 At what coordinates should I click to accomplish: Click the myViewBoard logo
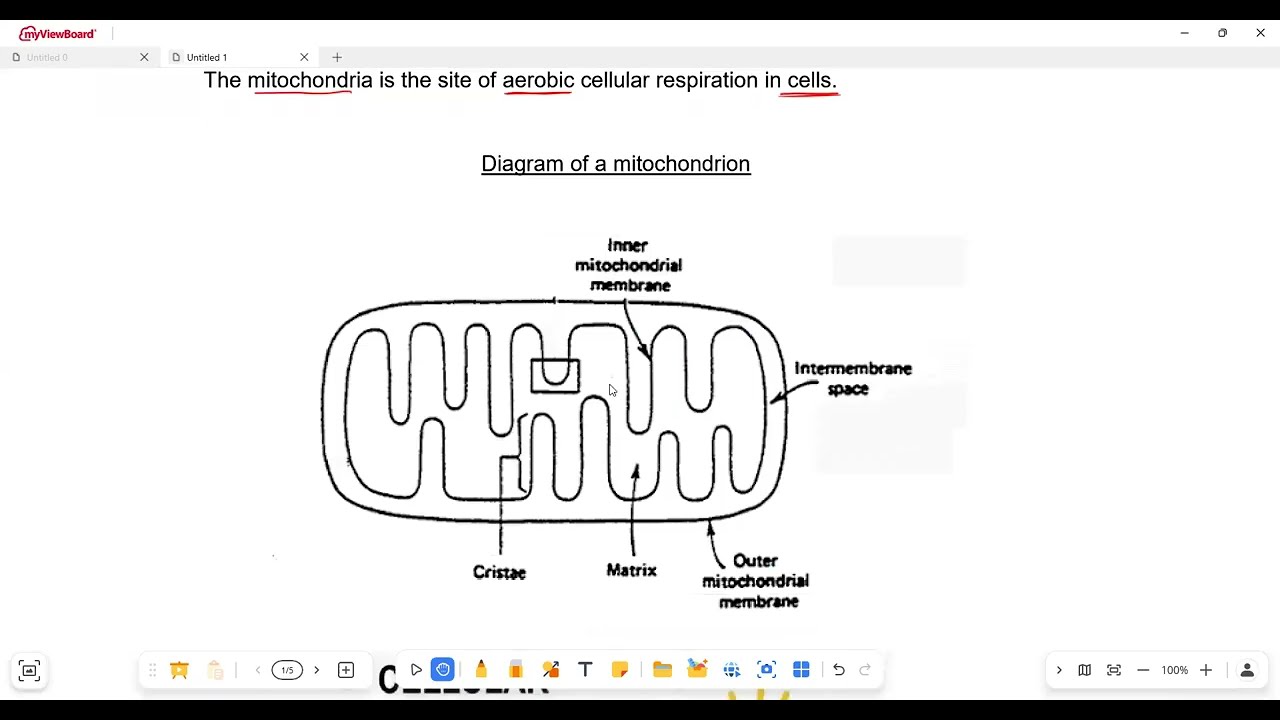(x=57, y=34)
